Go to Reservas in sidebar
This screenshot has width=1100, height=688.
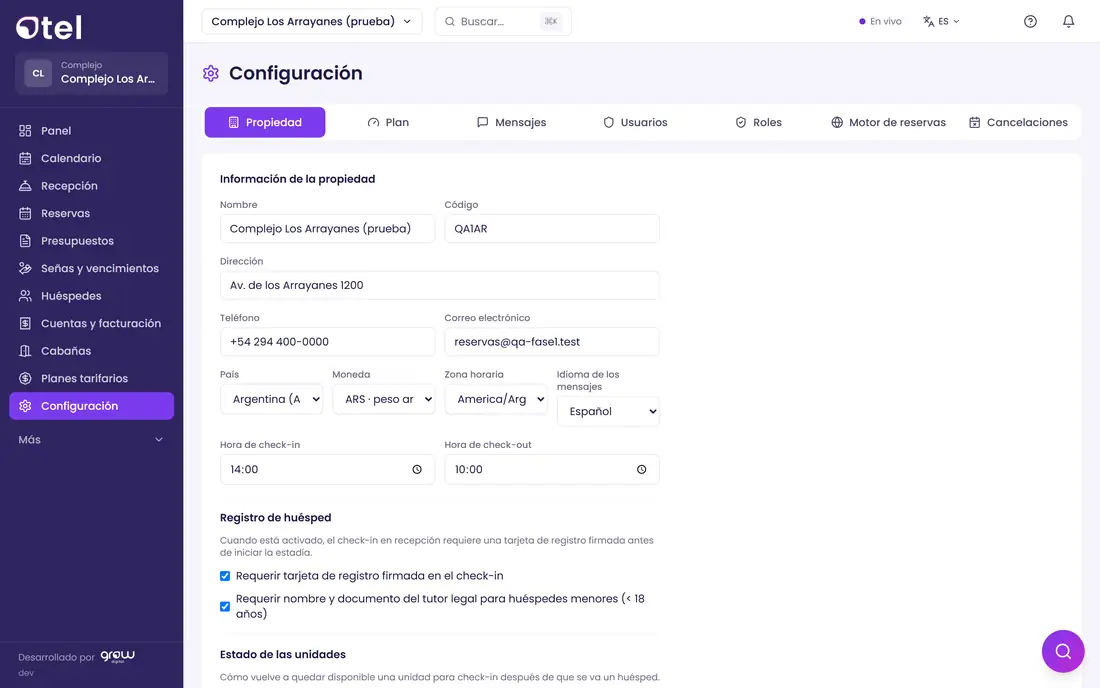[91, 213]
